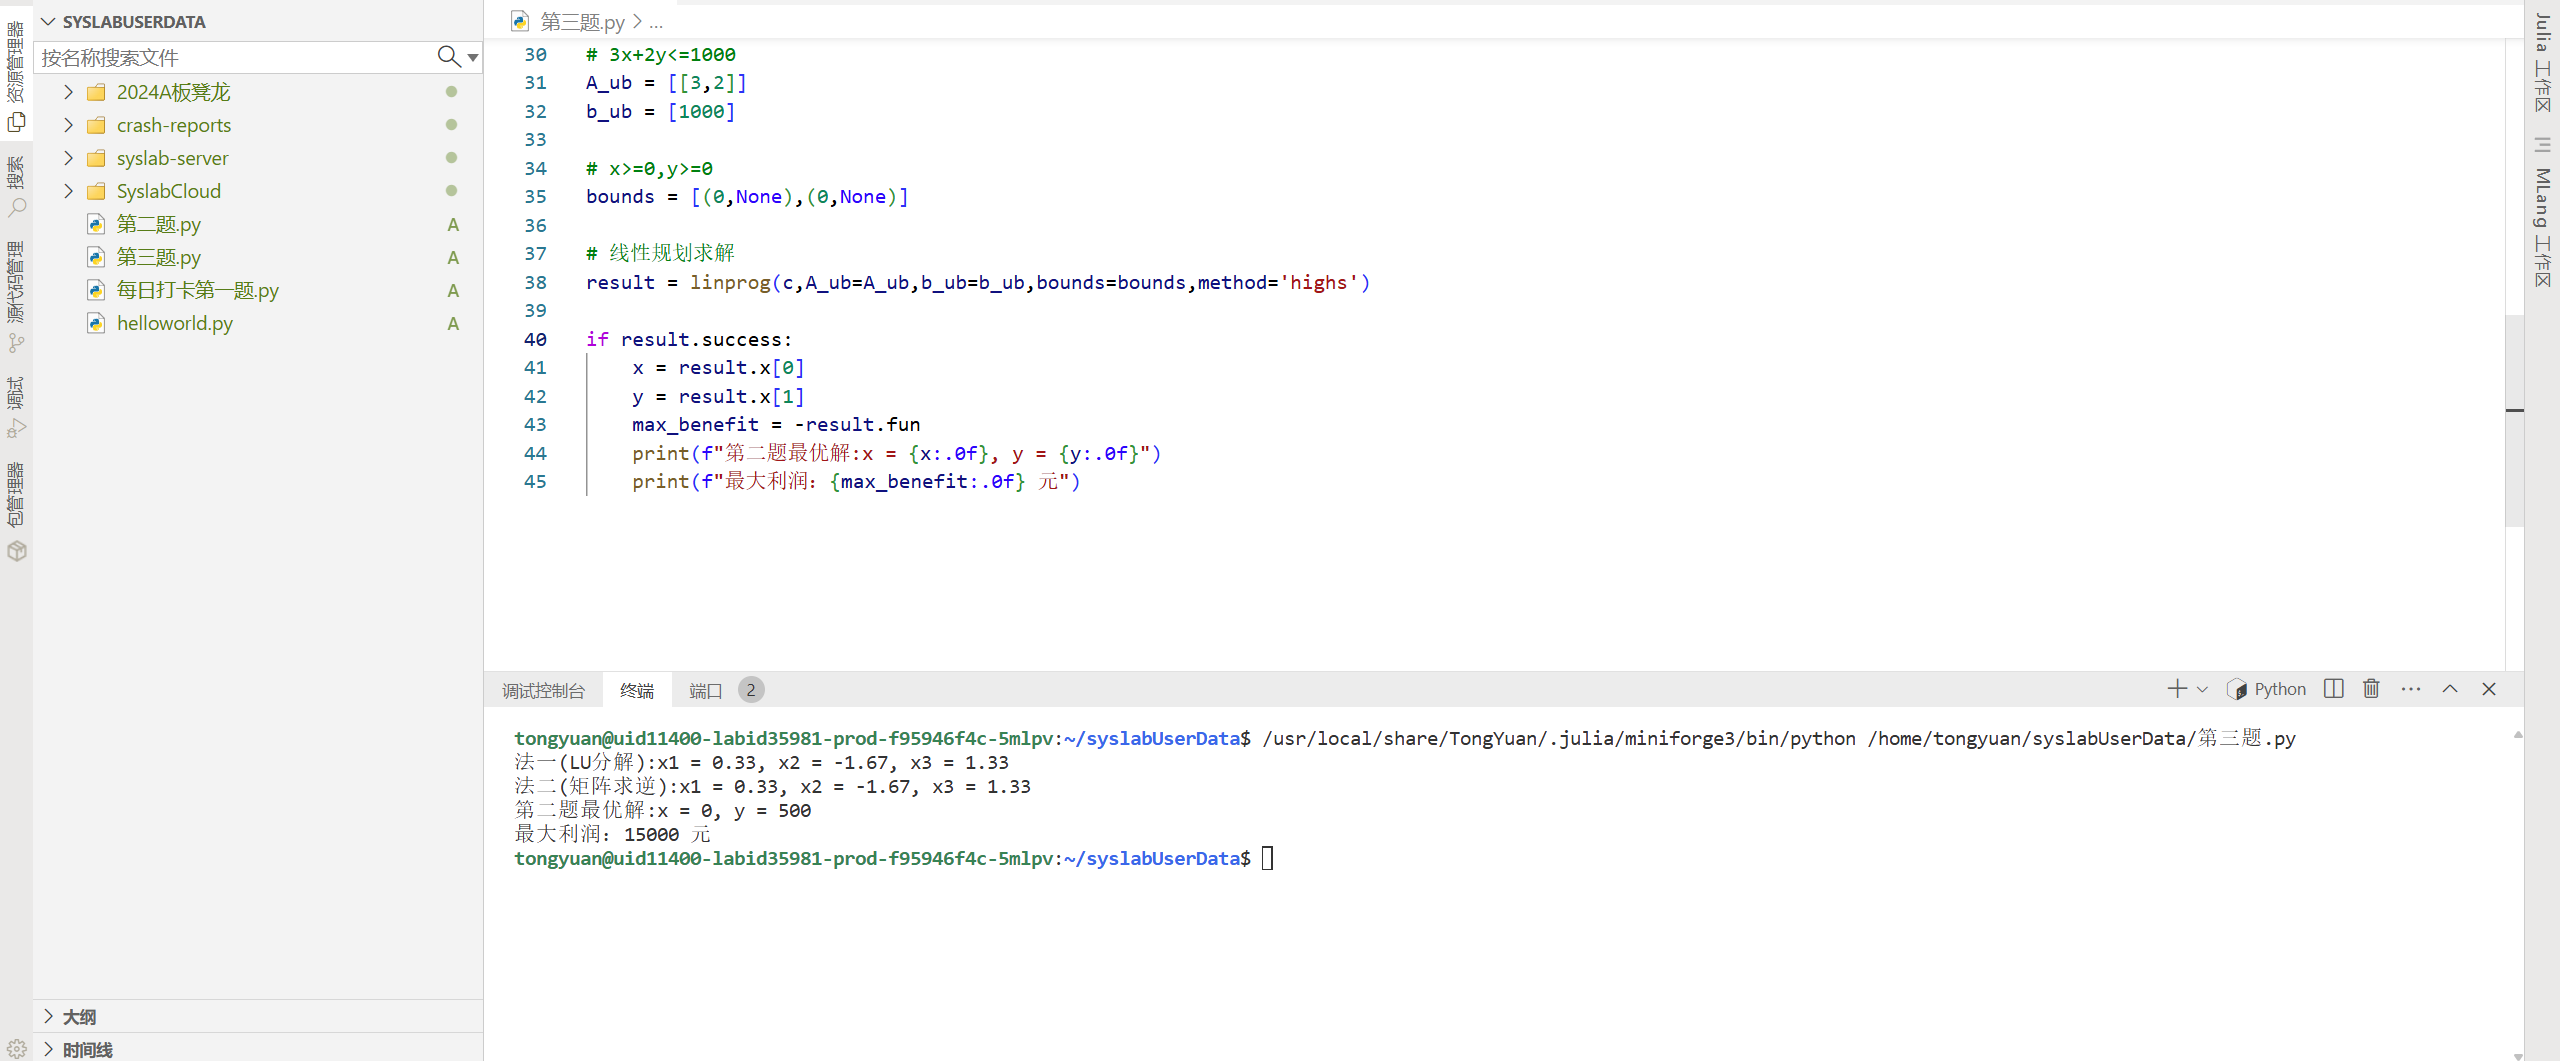Open the 资源管理器 explorer sidebar view
The image size is (2560, 1061).
tap(16, 78)
